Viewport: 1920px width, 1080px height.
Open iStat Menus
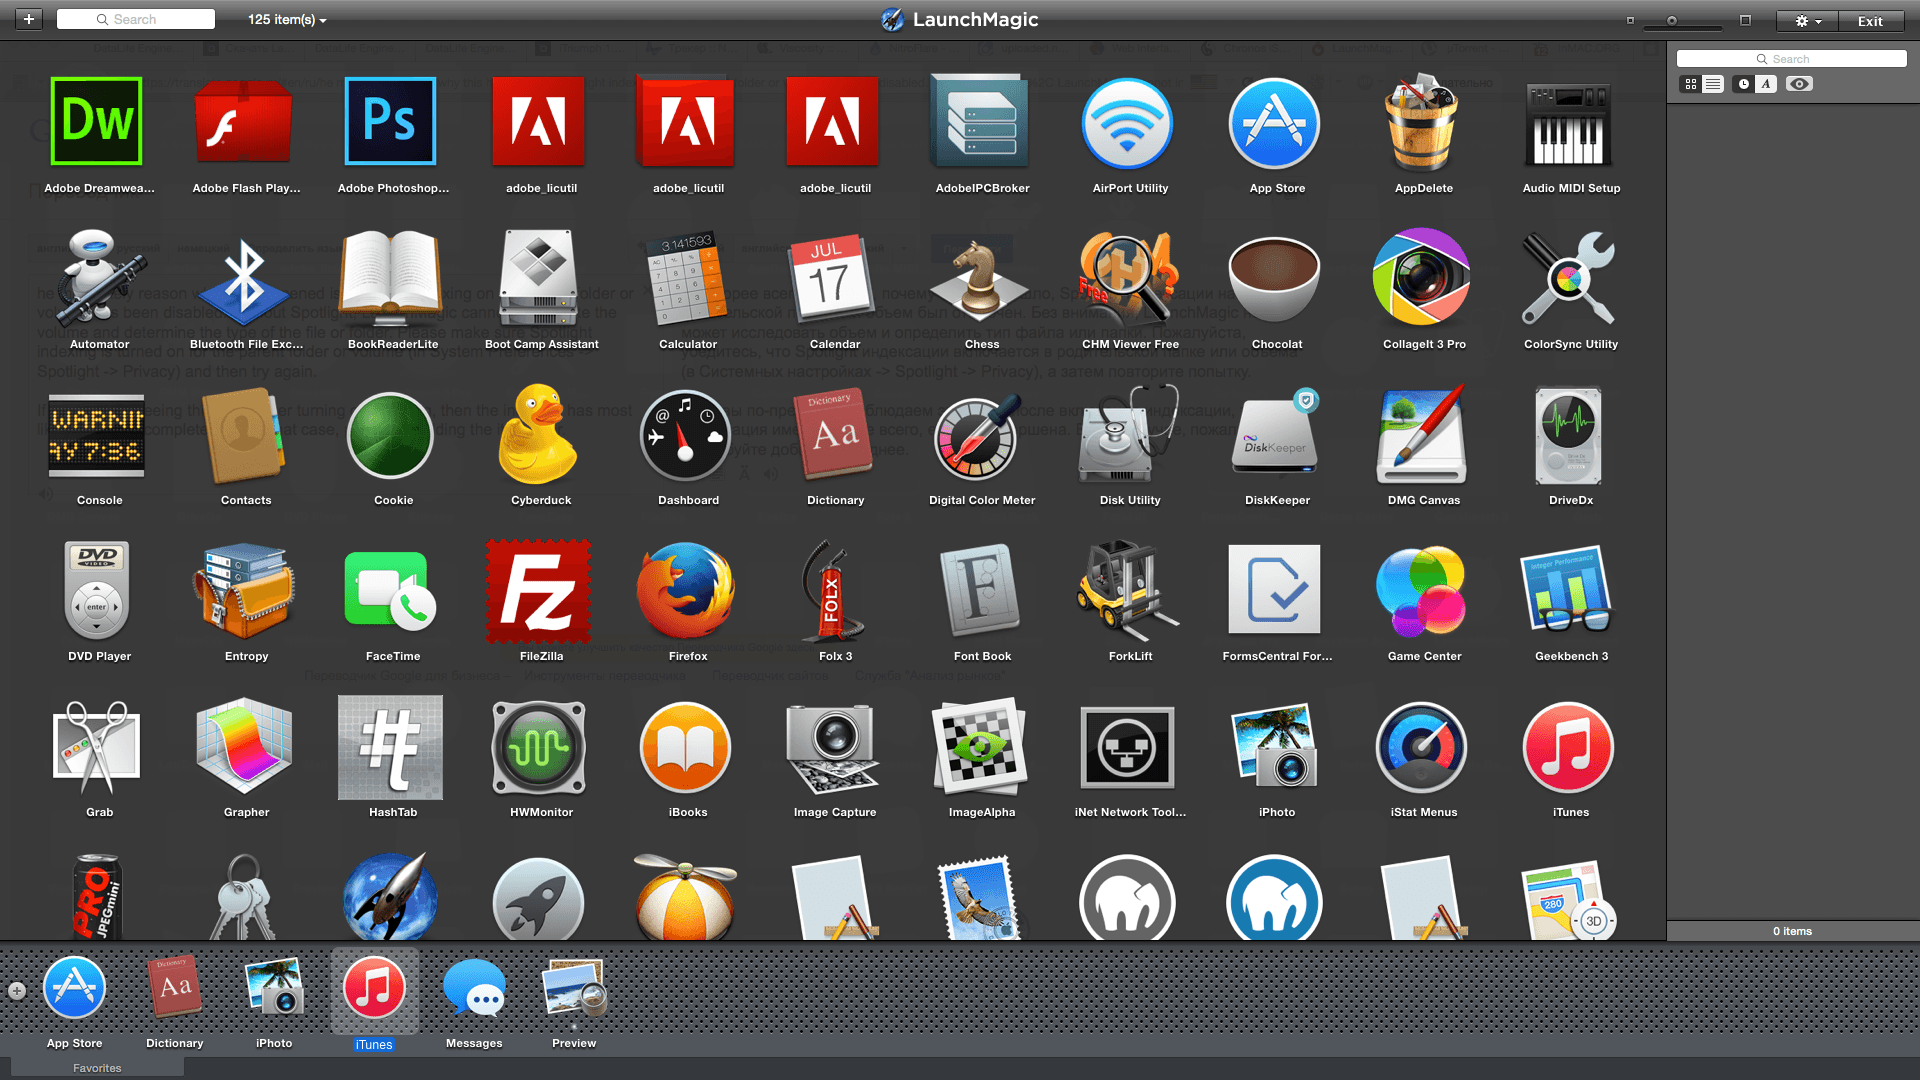coord(1421,746)
